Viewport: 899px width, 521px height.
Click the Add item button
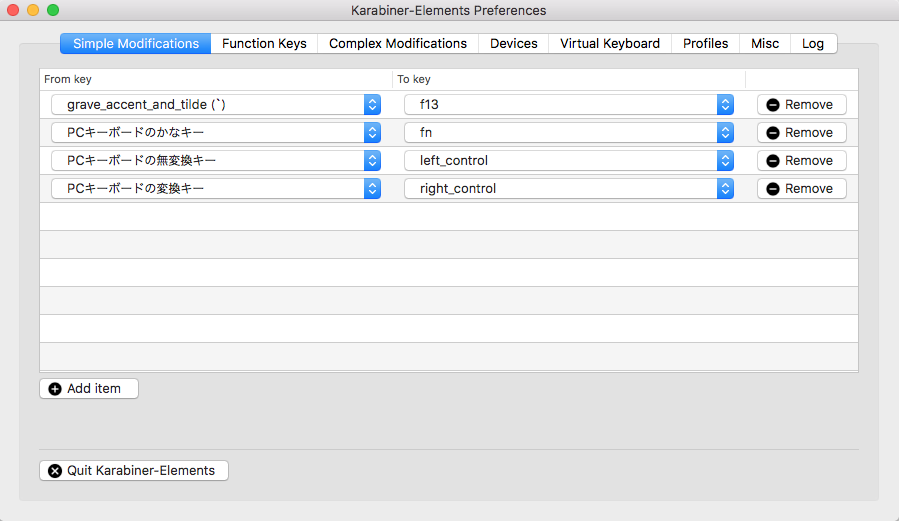point(89,389)
